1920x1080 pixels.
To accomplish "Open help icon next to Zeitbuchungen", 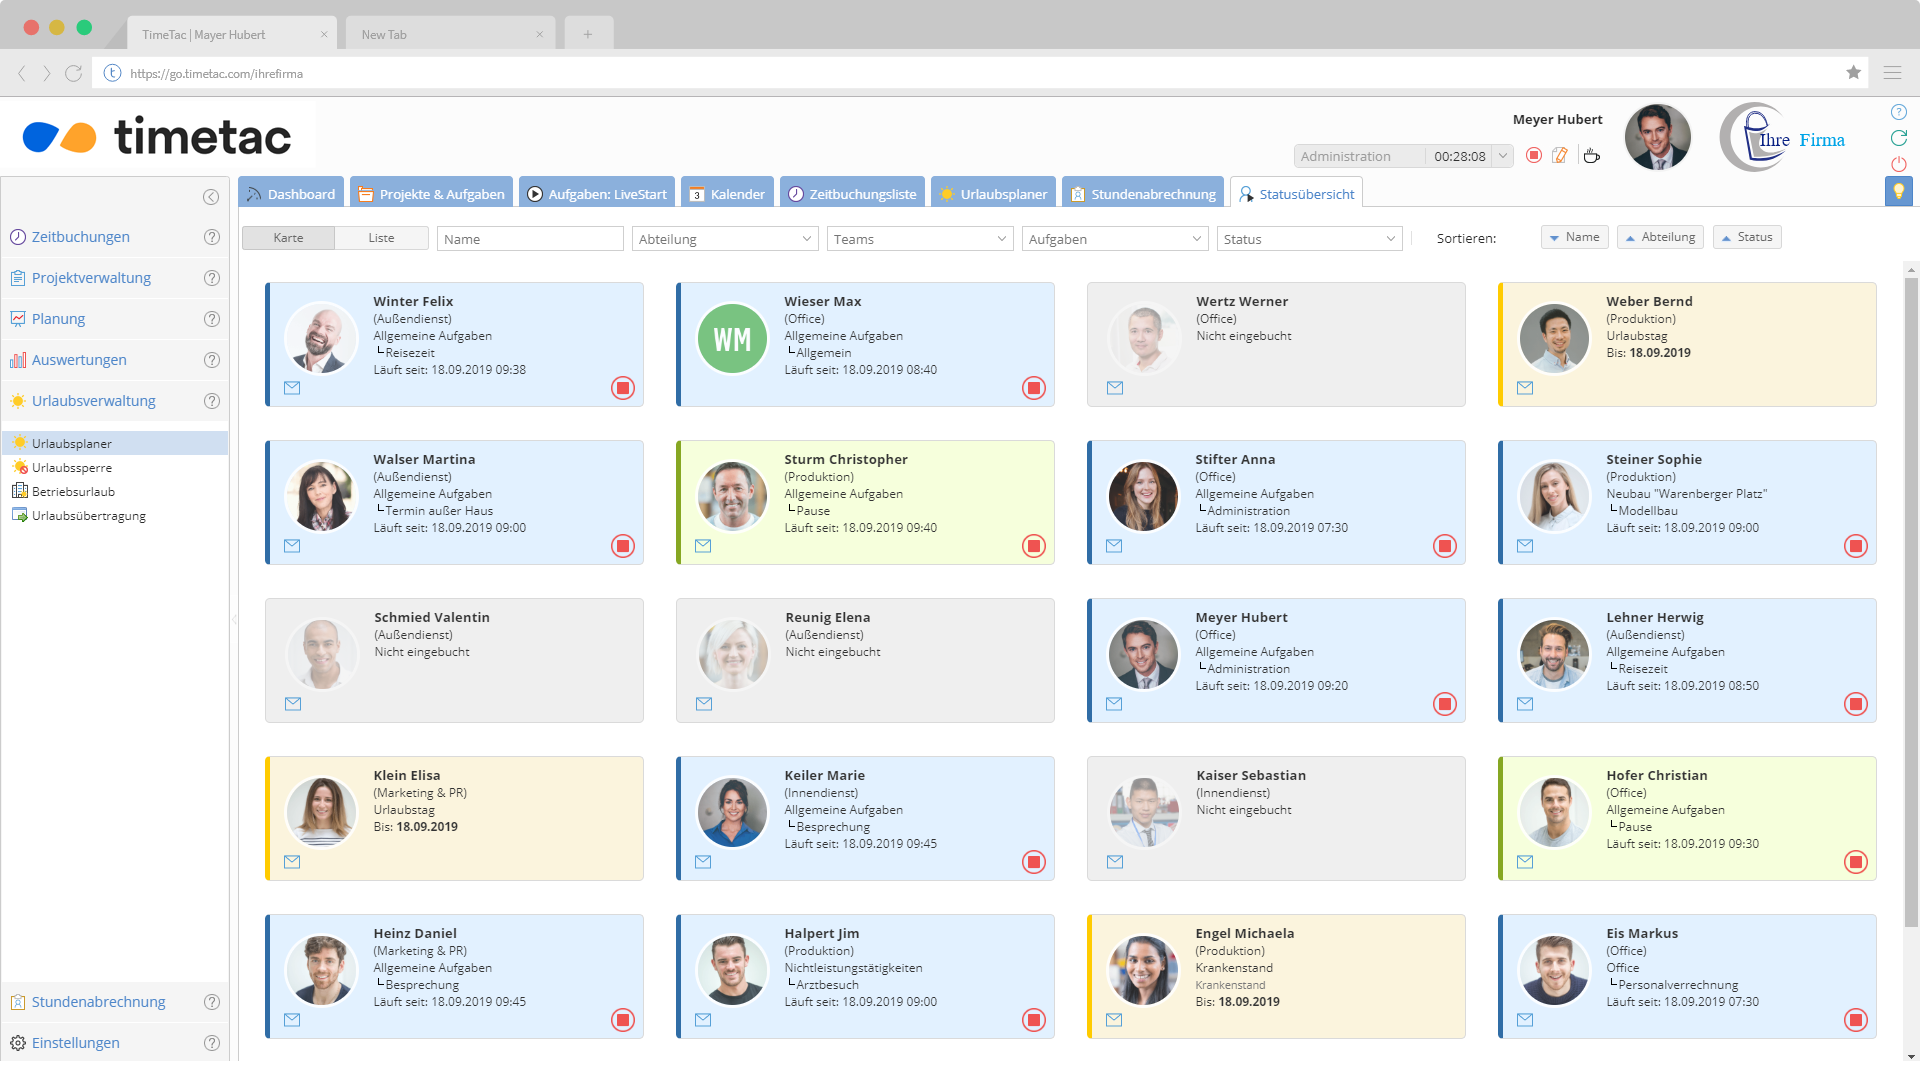I will [x=212, y=237].
